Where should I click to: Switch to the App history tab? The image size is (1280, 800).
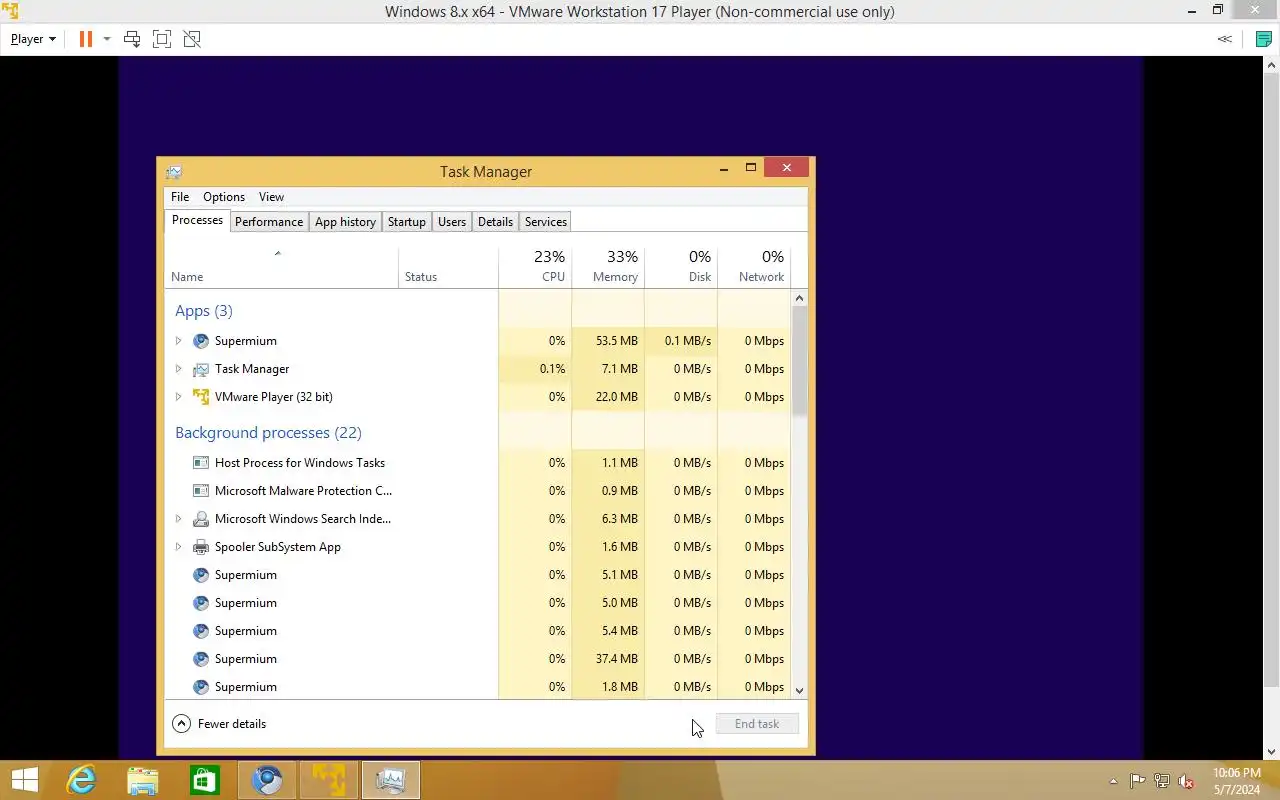point(345,222)
